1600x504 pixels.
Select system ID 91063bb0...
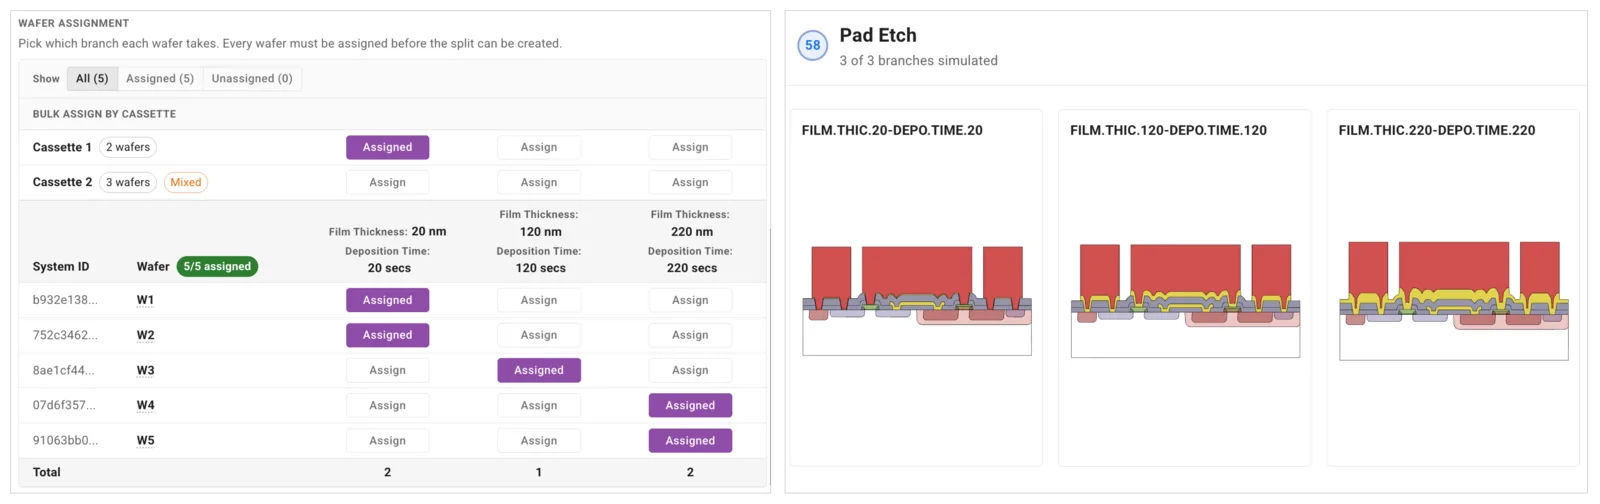click(x=65, y=440)
